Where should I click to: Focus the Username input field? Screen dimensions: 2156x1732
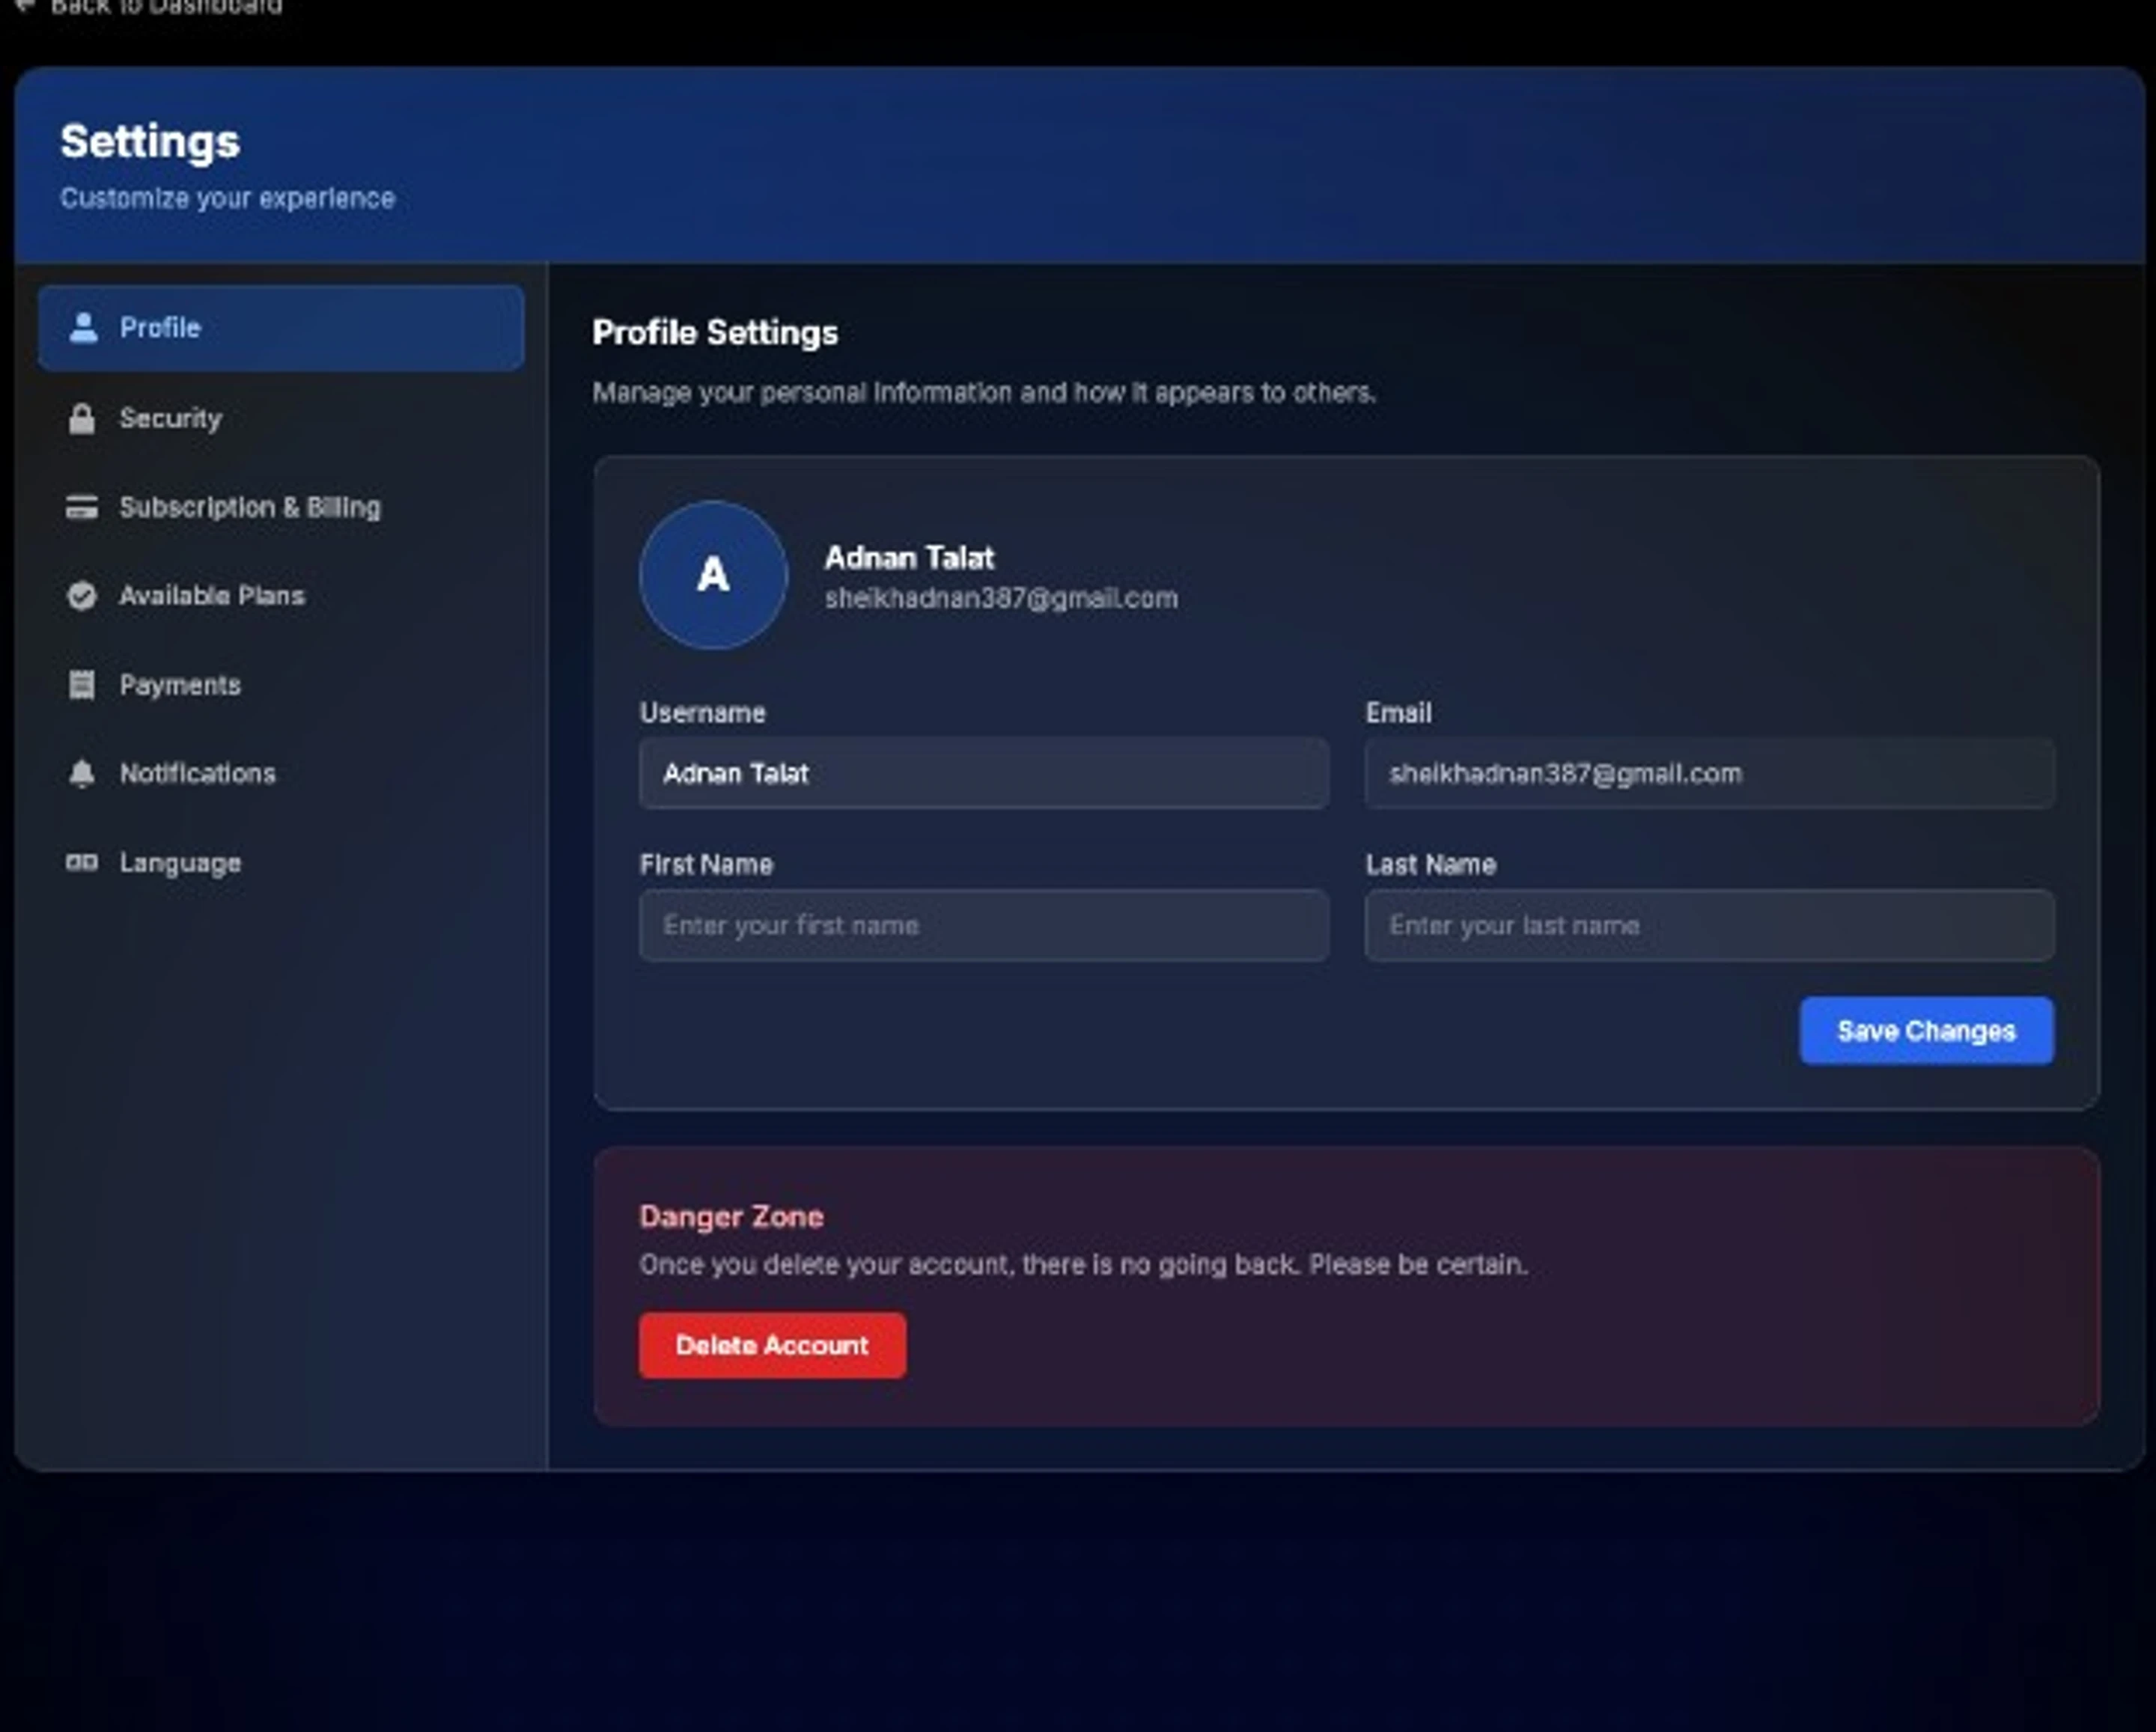point(984,773)
